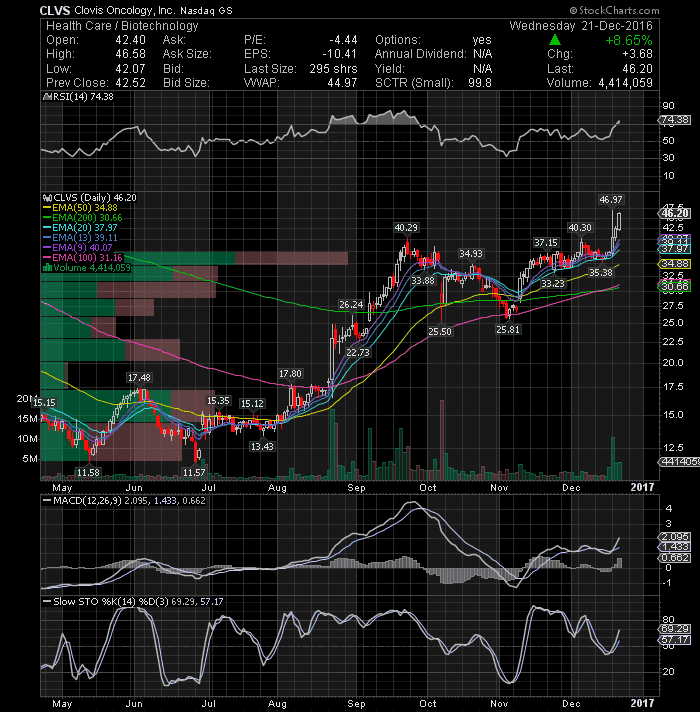Click the 46.20 last price axis tag
700x712 pixels.
pyautogui.click(x=675, y=214)
